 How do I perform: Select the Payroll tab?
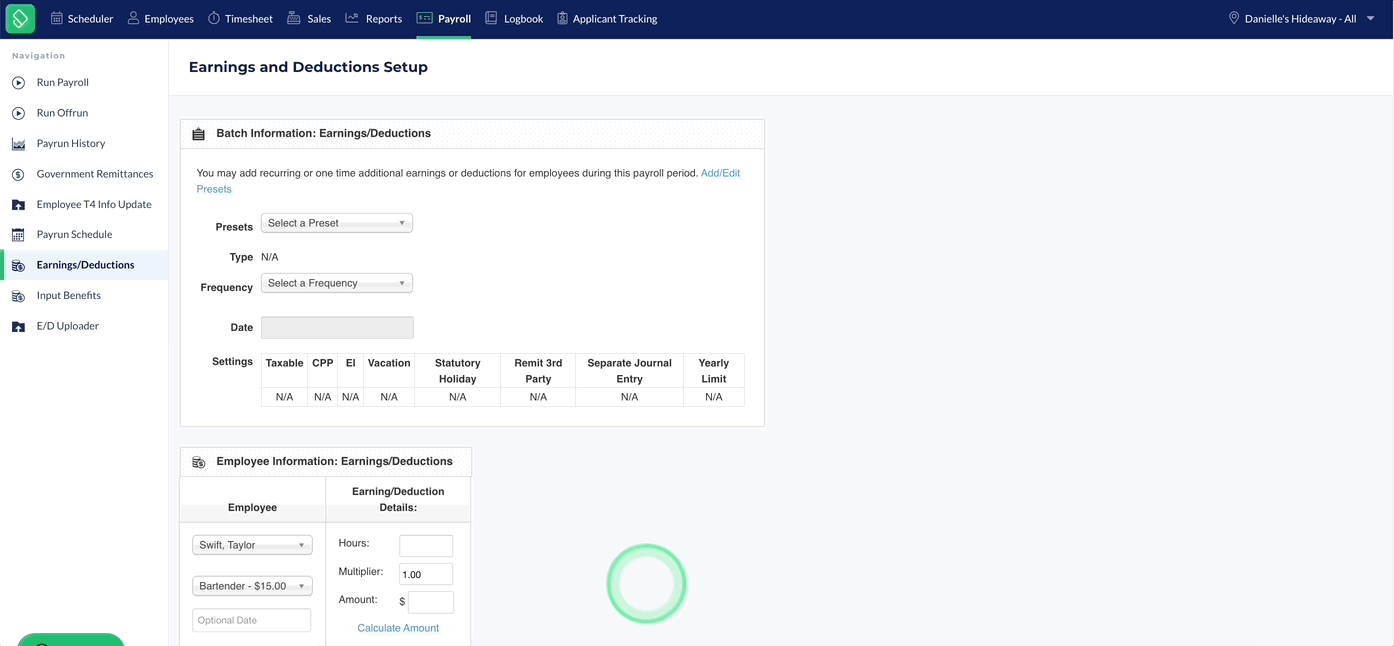[444, 19]
